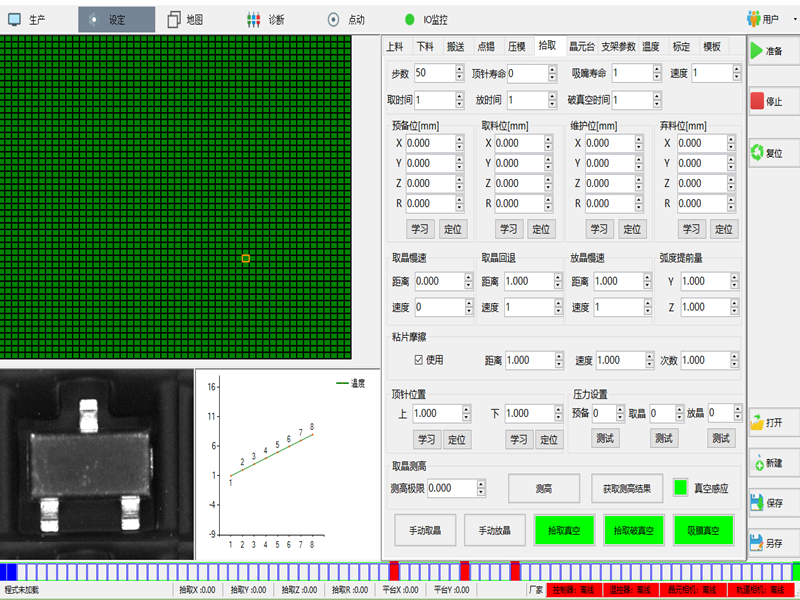Click 定位 under 取料位
Screen dimensions: 800x600
point(541,229)
